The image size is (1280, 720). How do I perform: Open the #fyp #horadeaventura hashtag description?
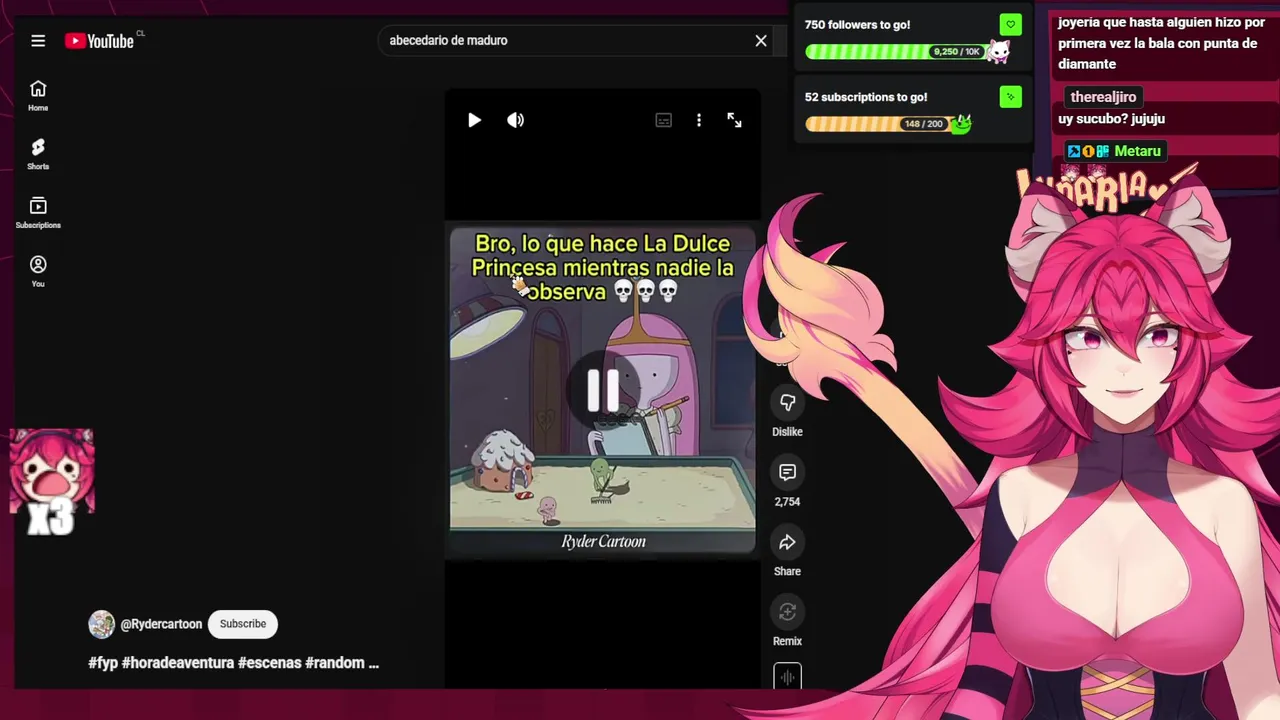233,663
